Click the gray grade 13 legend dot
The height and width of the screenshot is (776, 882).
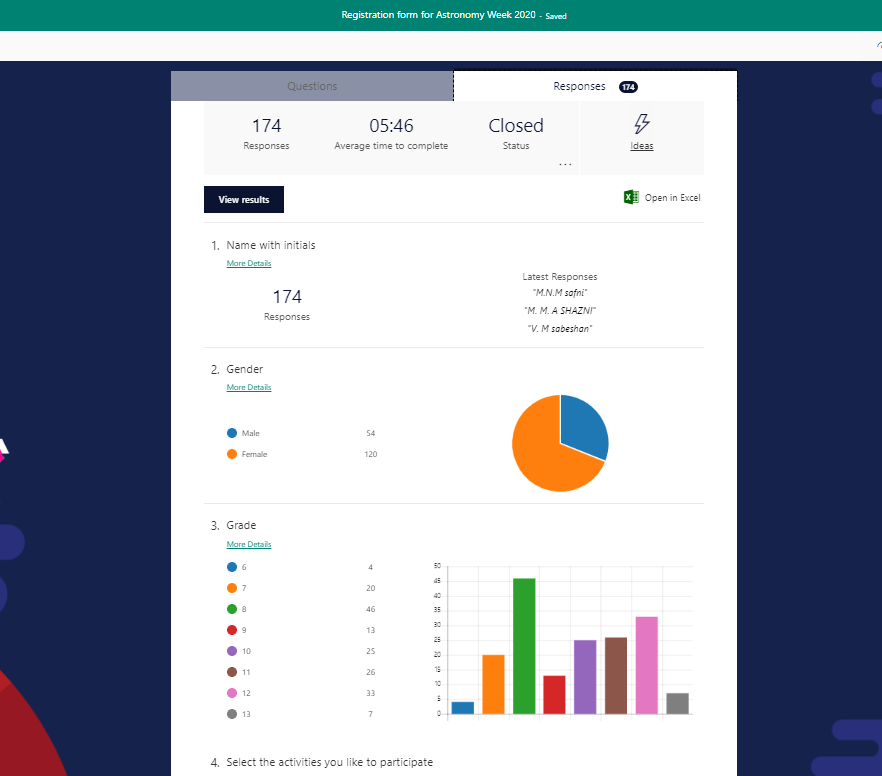(232, 714)
